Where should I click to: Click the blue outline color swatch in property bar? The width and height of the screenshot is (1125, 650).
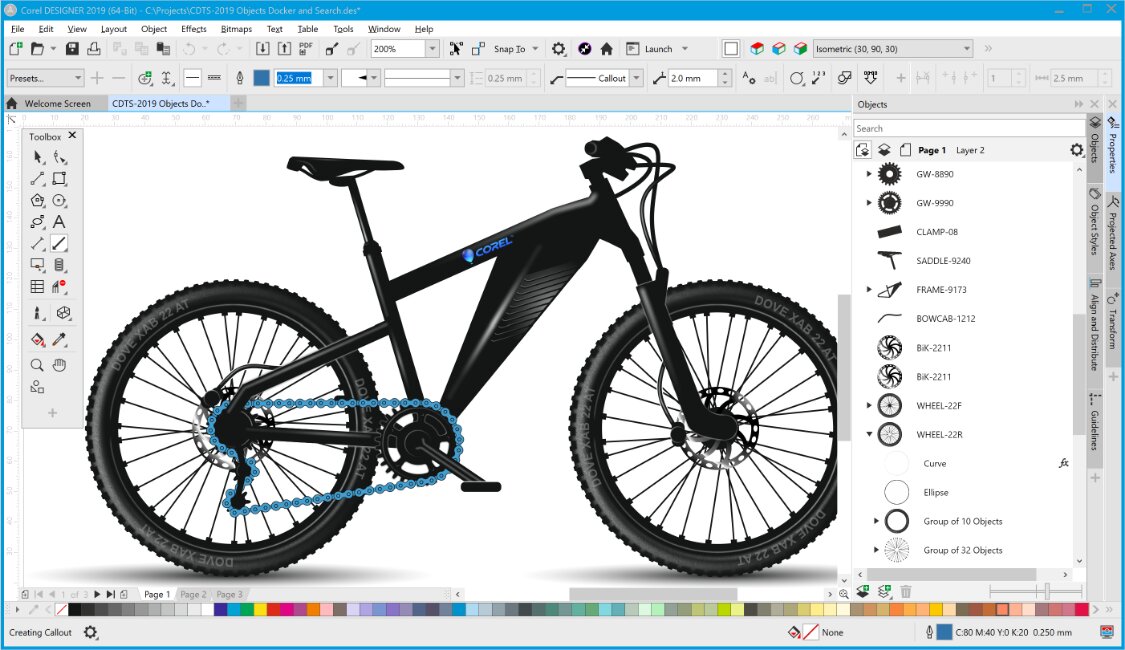(262, 78)
